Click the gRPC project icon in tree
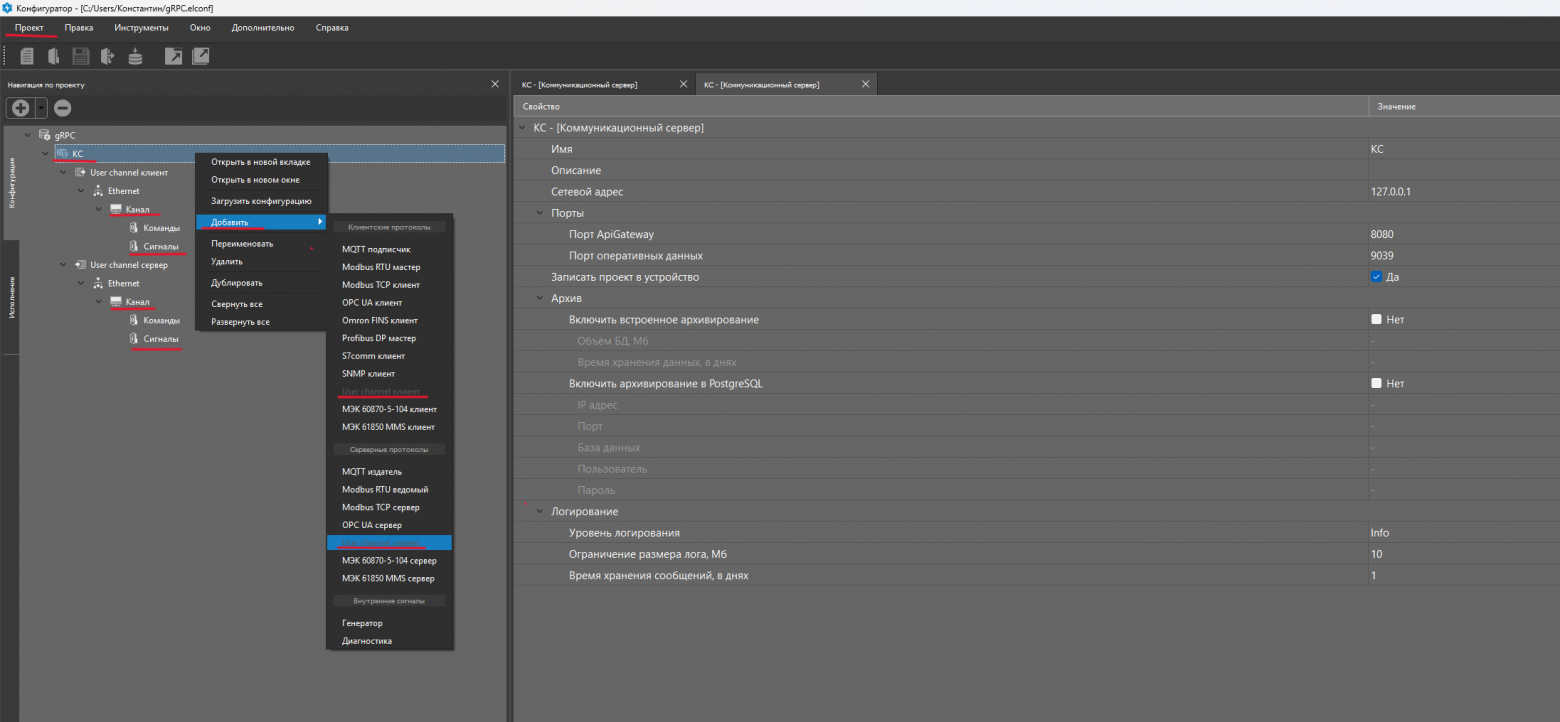This screenshot has height=722, width=1560. (44, 134)
